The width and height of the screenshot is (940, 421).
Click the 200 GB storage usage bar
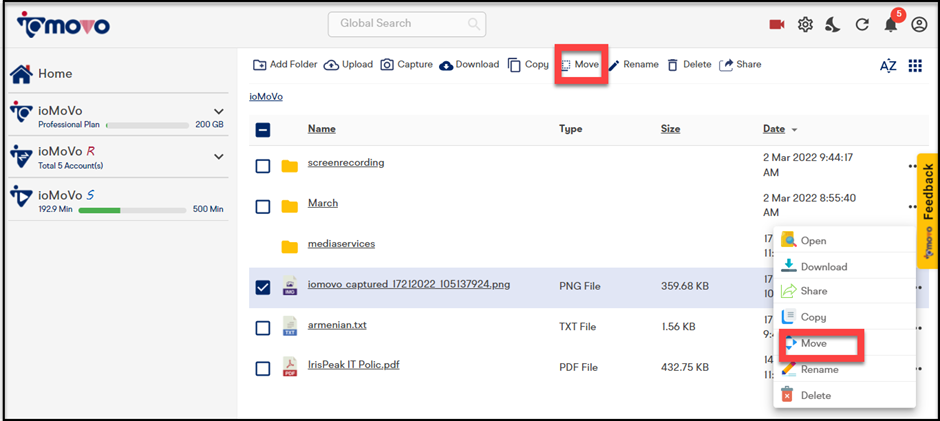coord(147,125)
